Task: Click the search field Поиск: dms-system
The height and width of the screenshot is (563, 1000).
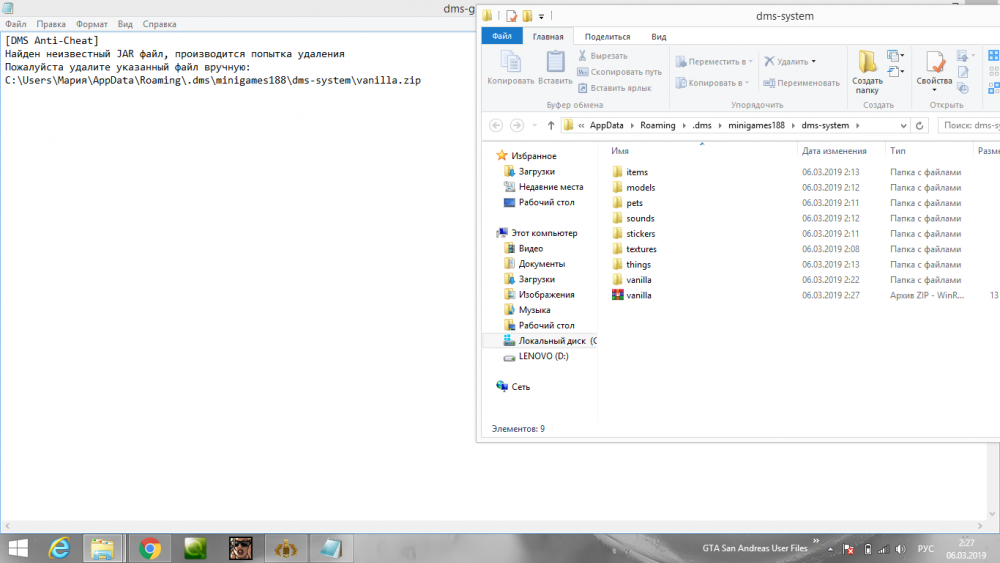Action: click(x=968, y=125)
